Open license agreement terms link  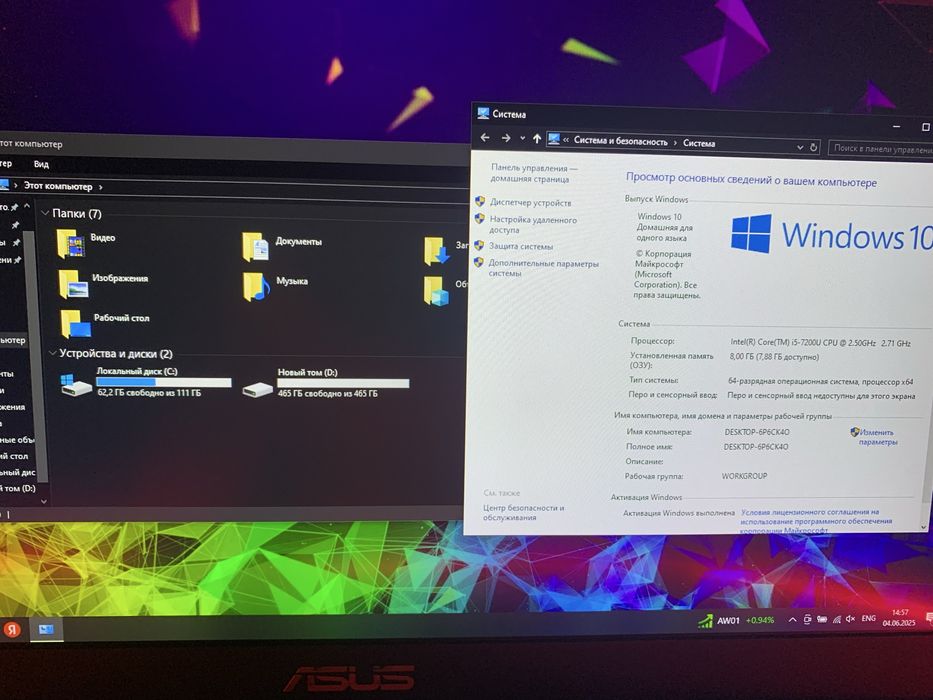pos(816,520)
